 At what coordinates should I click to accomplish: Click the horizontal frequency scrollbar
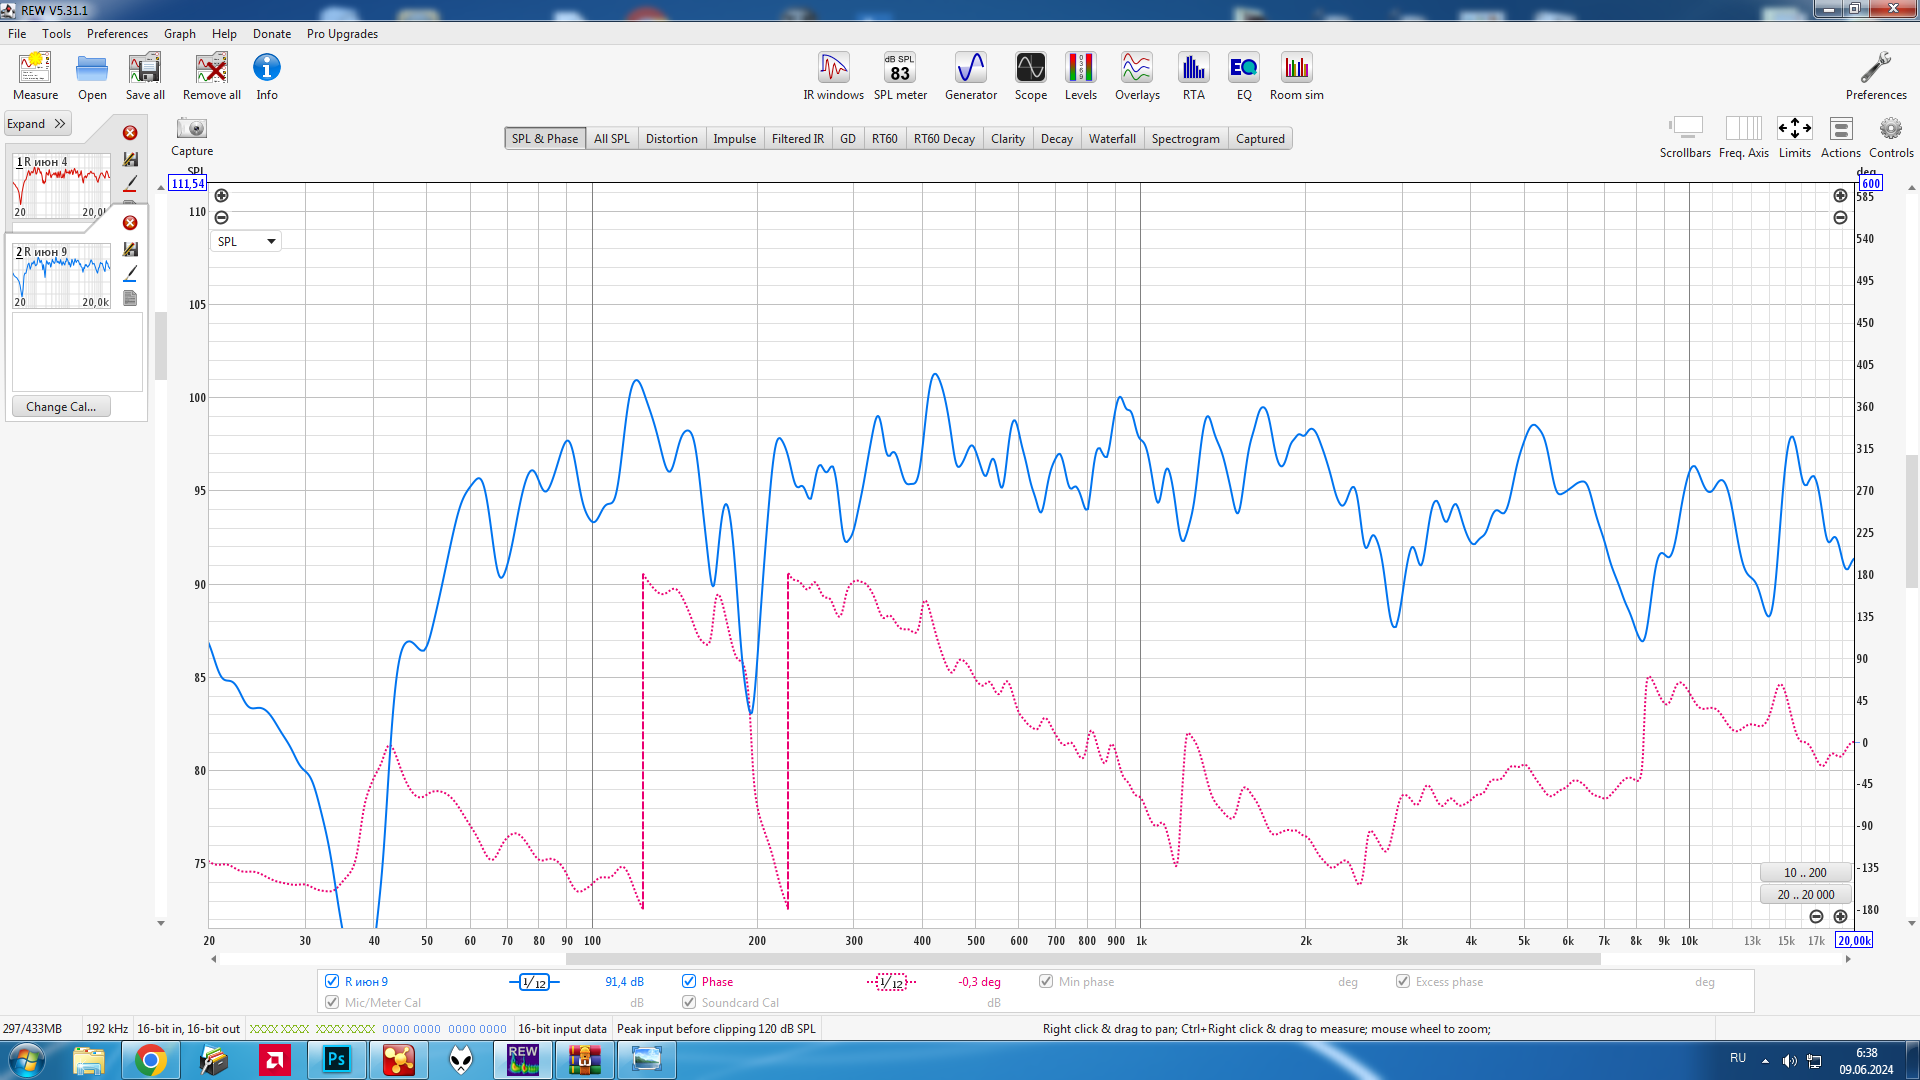[x=1082, y=959]
